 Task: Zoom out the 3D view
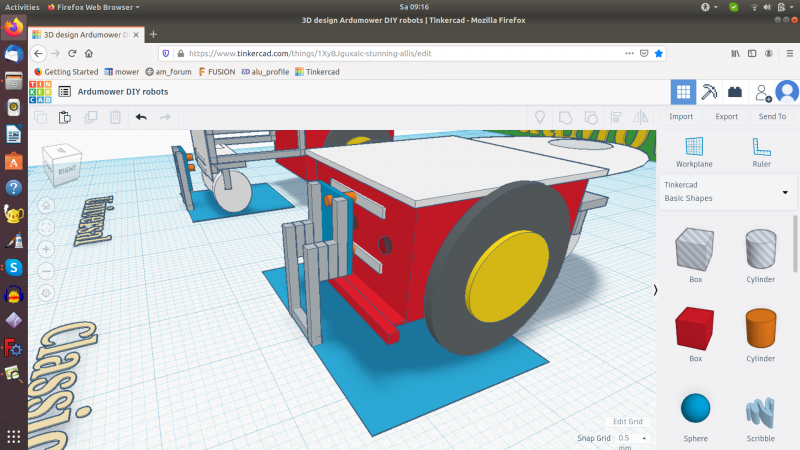[46, 271]
